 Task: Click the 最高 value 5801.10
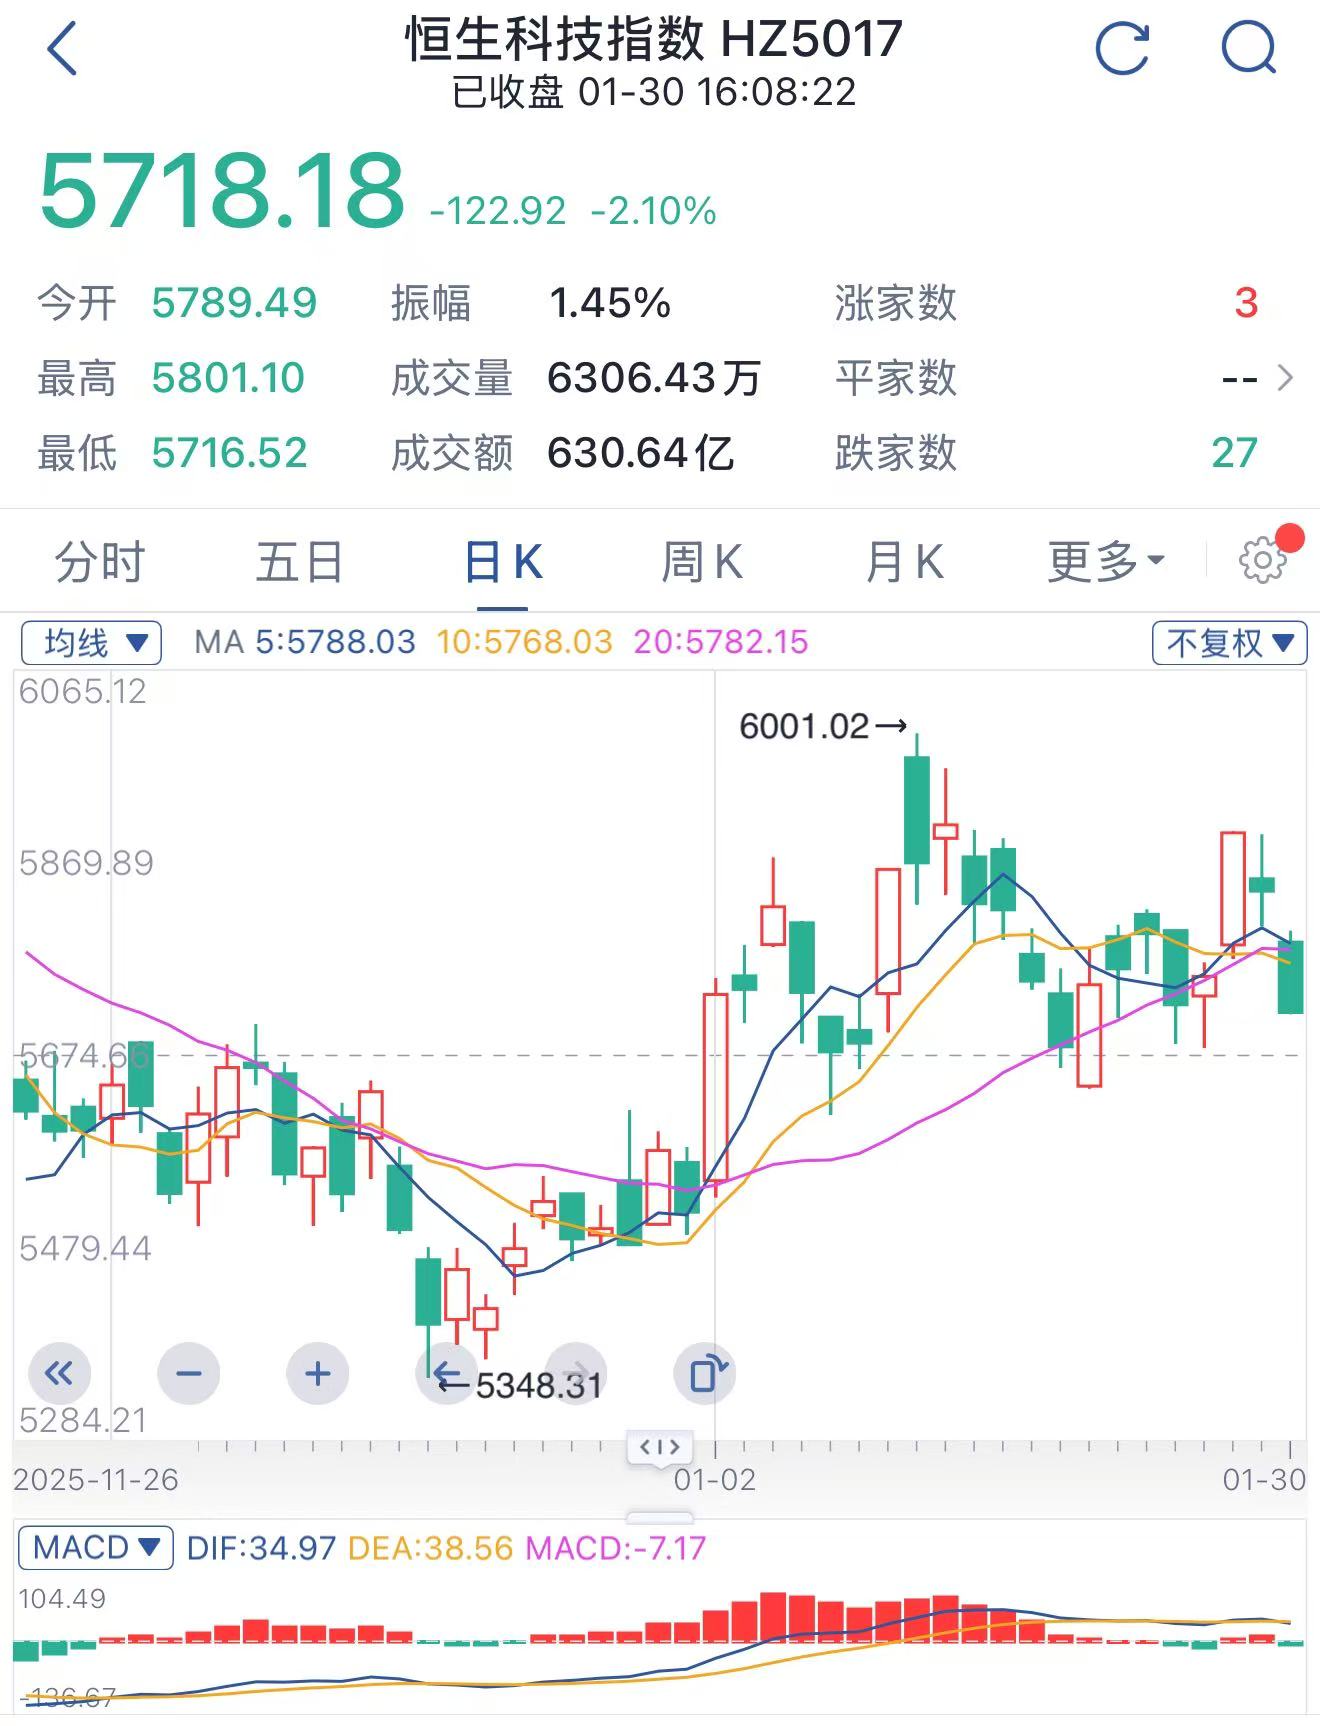click(228, 378)
